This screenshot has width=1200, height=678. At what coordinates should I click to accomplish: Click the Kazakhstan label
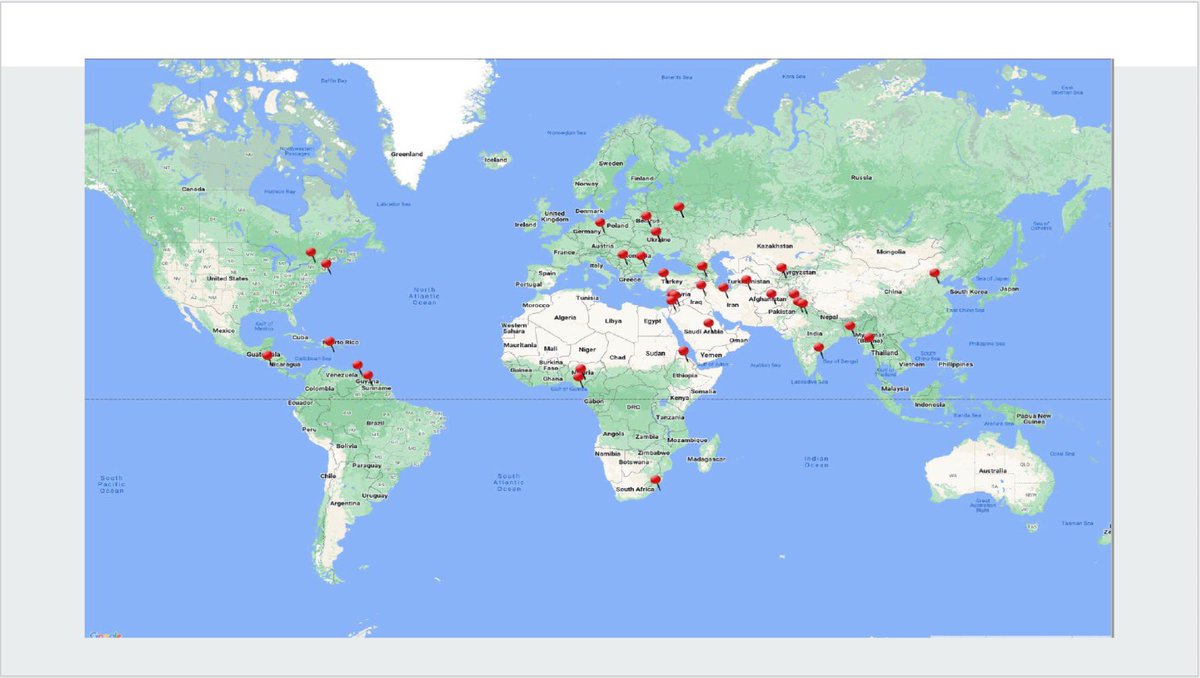[x=774, y=245]
